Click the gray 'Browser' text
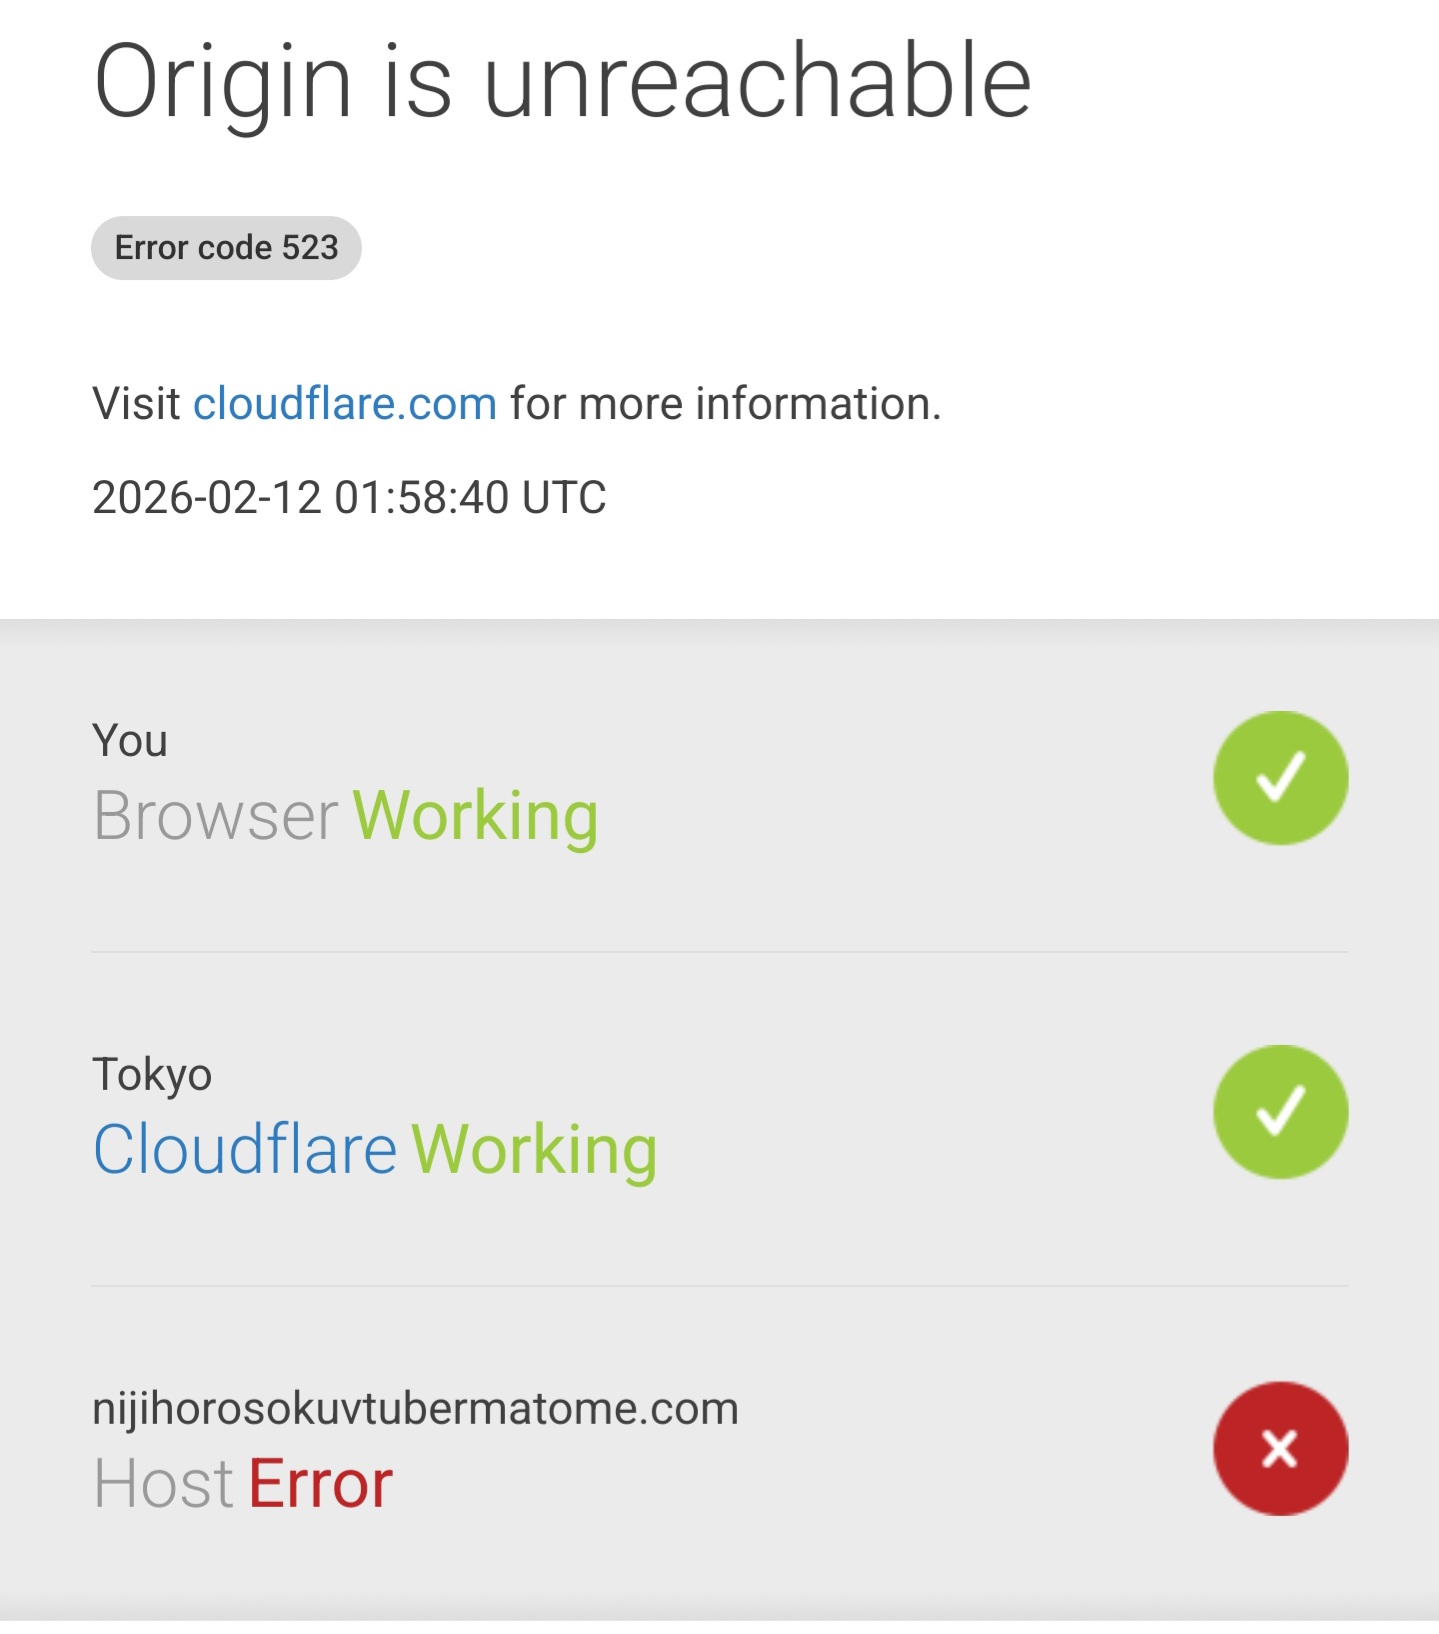The image size is (1439, 1634). click(x=216, y=816)
